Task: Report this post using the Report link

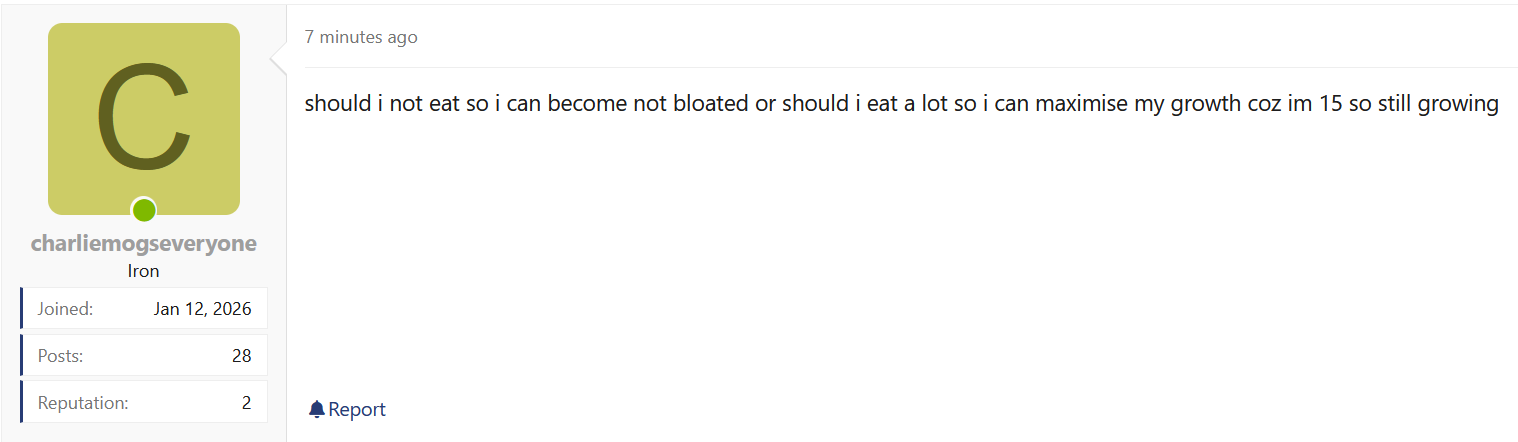Action: tap(356, 409)
